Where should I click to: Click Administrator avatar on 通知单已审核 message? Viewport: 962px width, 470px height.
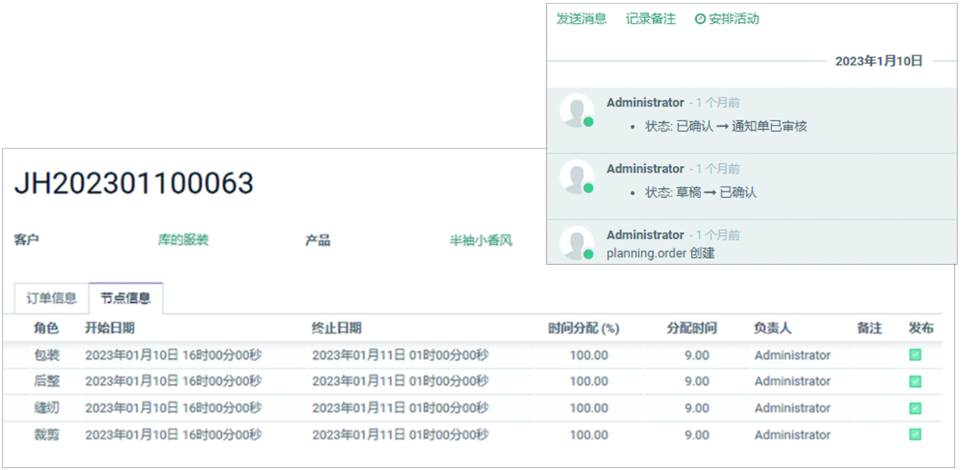coord(575,110)
